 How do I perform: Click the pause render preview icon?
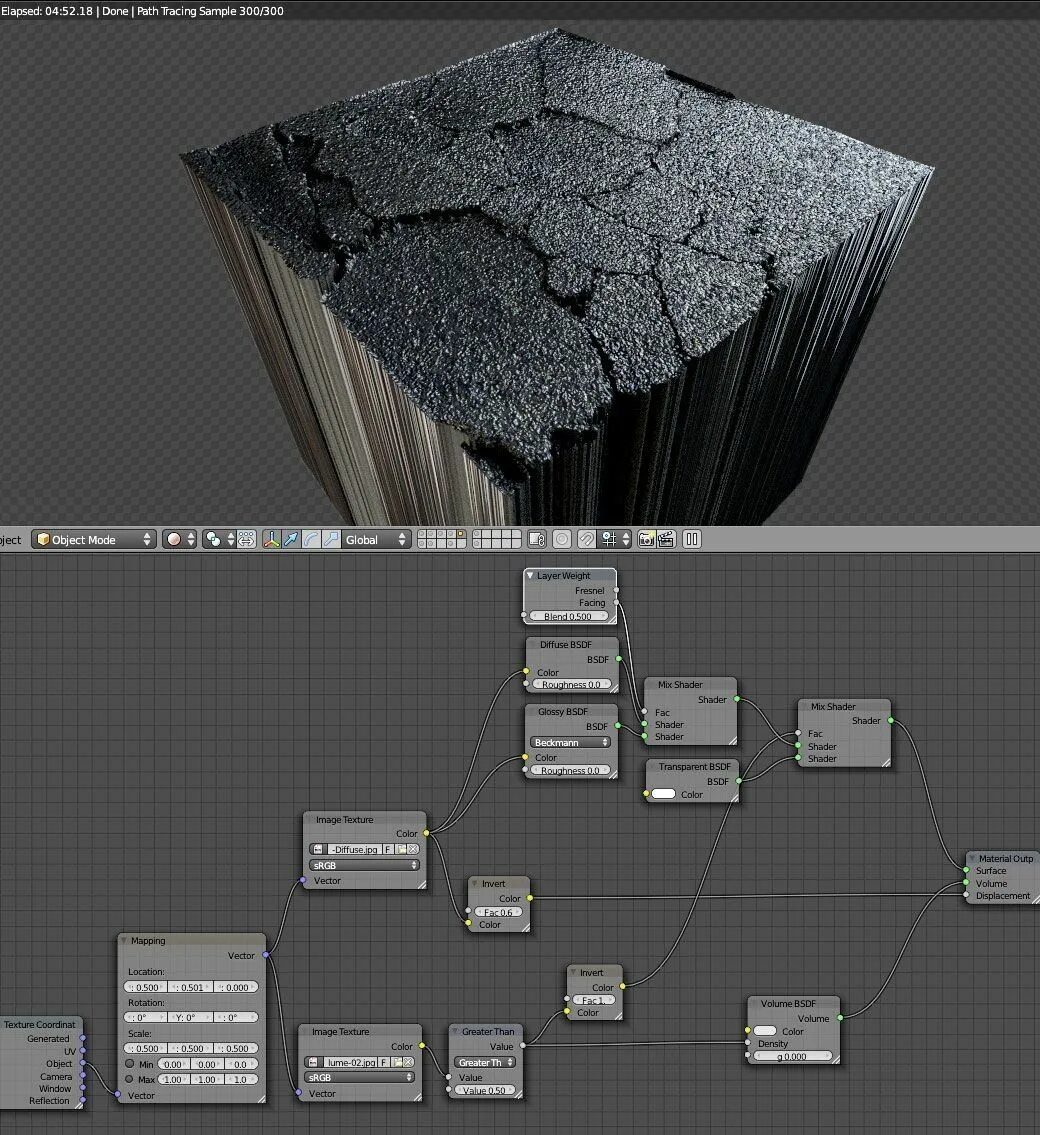pyautogui.click(x=692, y=539)
